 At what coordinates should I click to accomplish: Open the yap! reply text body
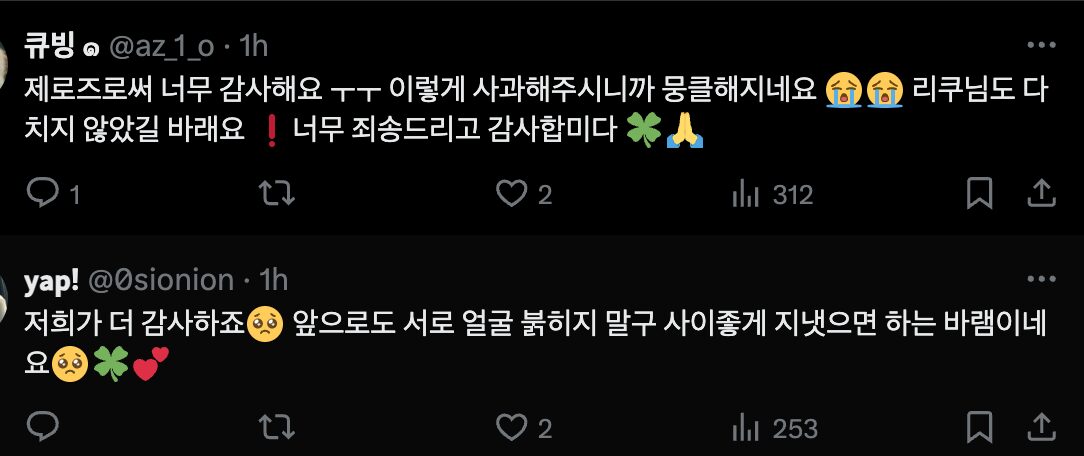click(x=534, y=344)
